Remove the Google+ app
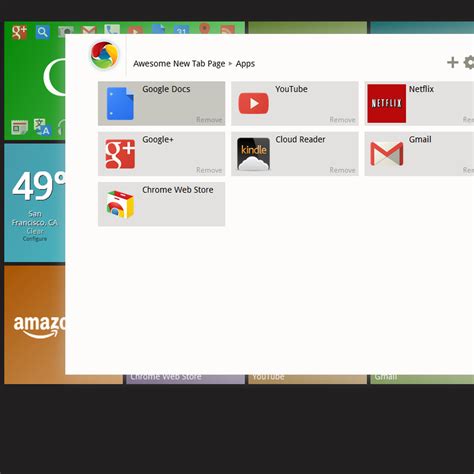474x474 pixels. [209, 170]
